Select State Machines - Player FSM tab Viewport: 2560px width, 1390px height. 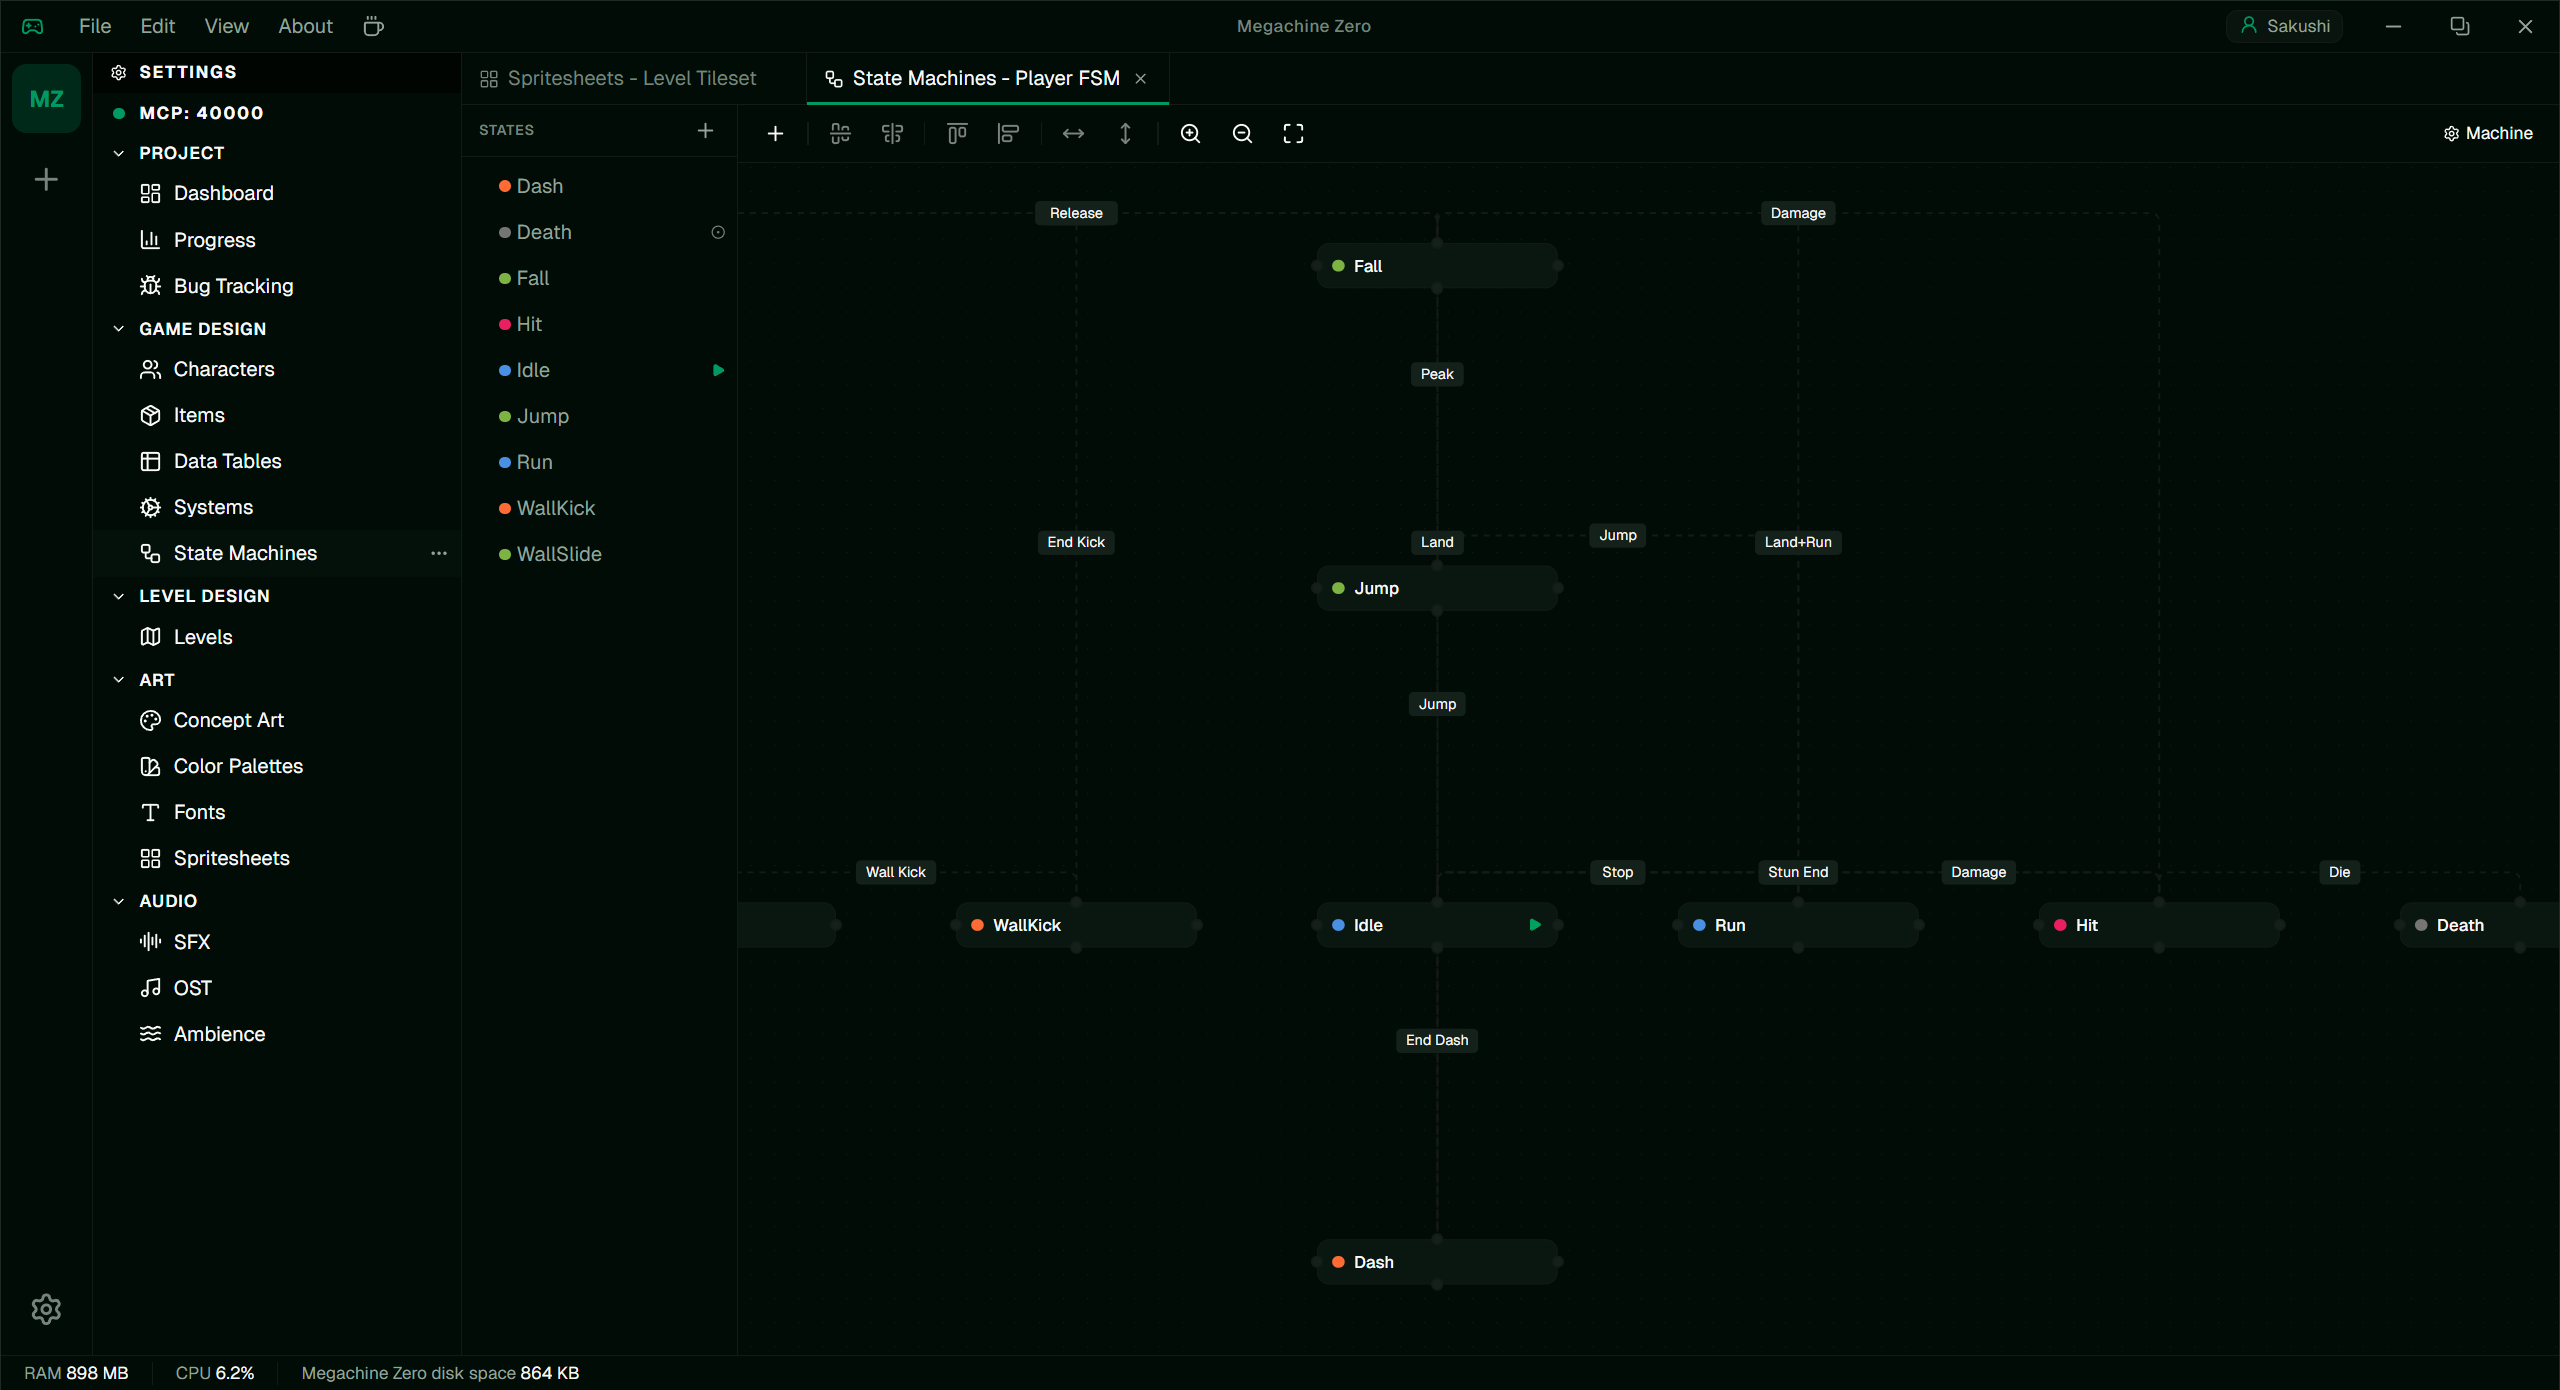click(986, 79)
